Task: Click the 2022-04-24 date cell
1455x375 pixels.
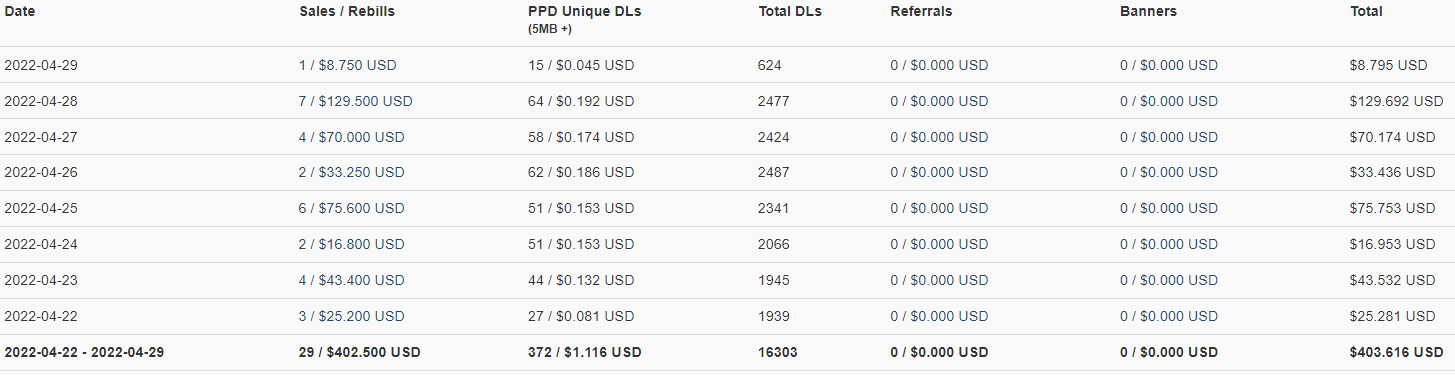Action: click(41, 245)
